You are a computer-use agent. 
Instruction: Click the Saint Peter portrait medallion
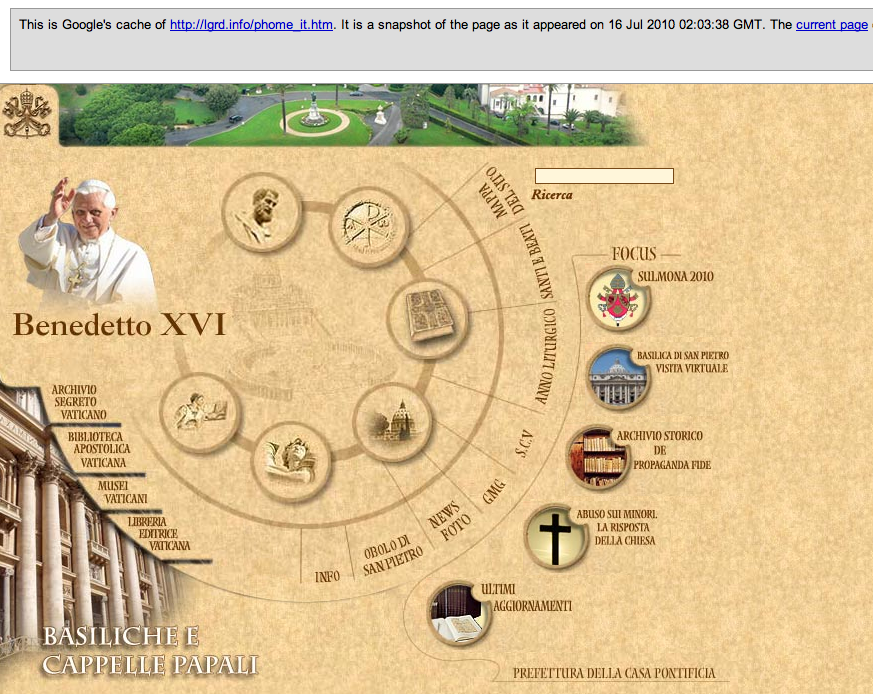(262, 213)
